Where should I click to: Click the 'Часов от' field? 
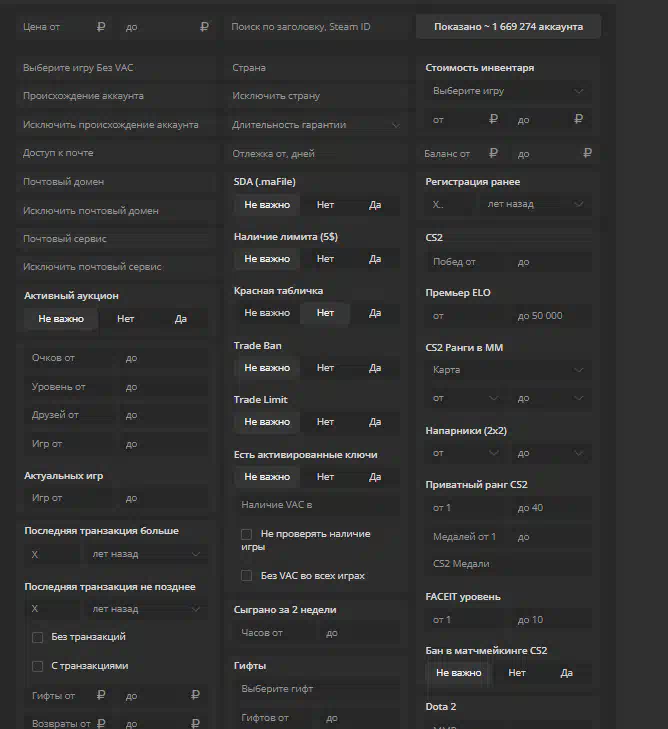click(276, 633)
